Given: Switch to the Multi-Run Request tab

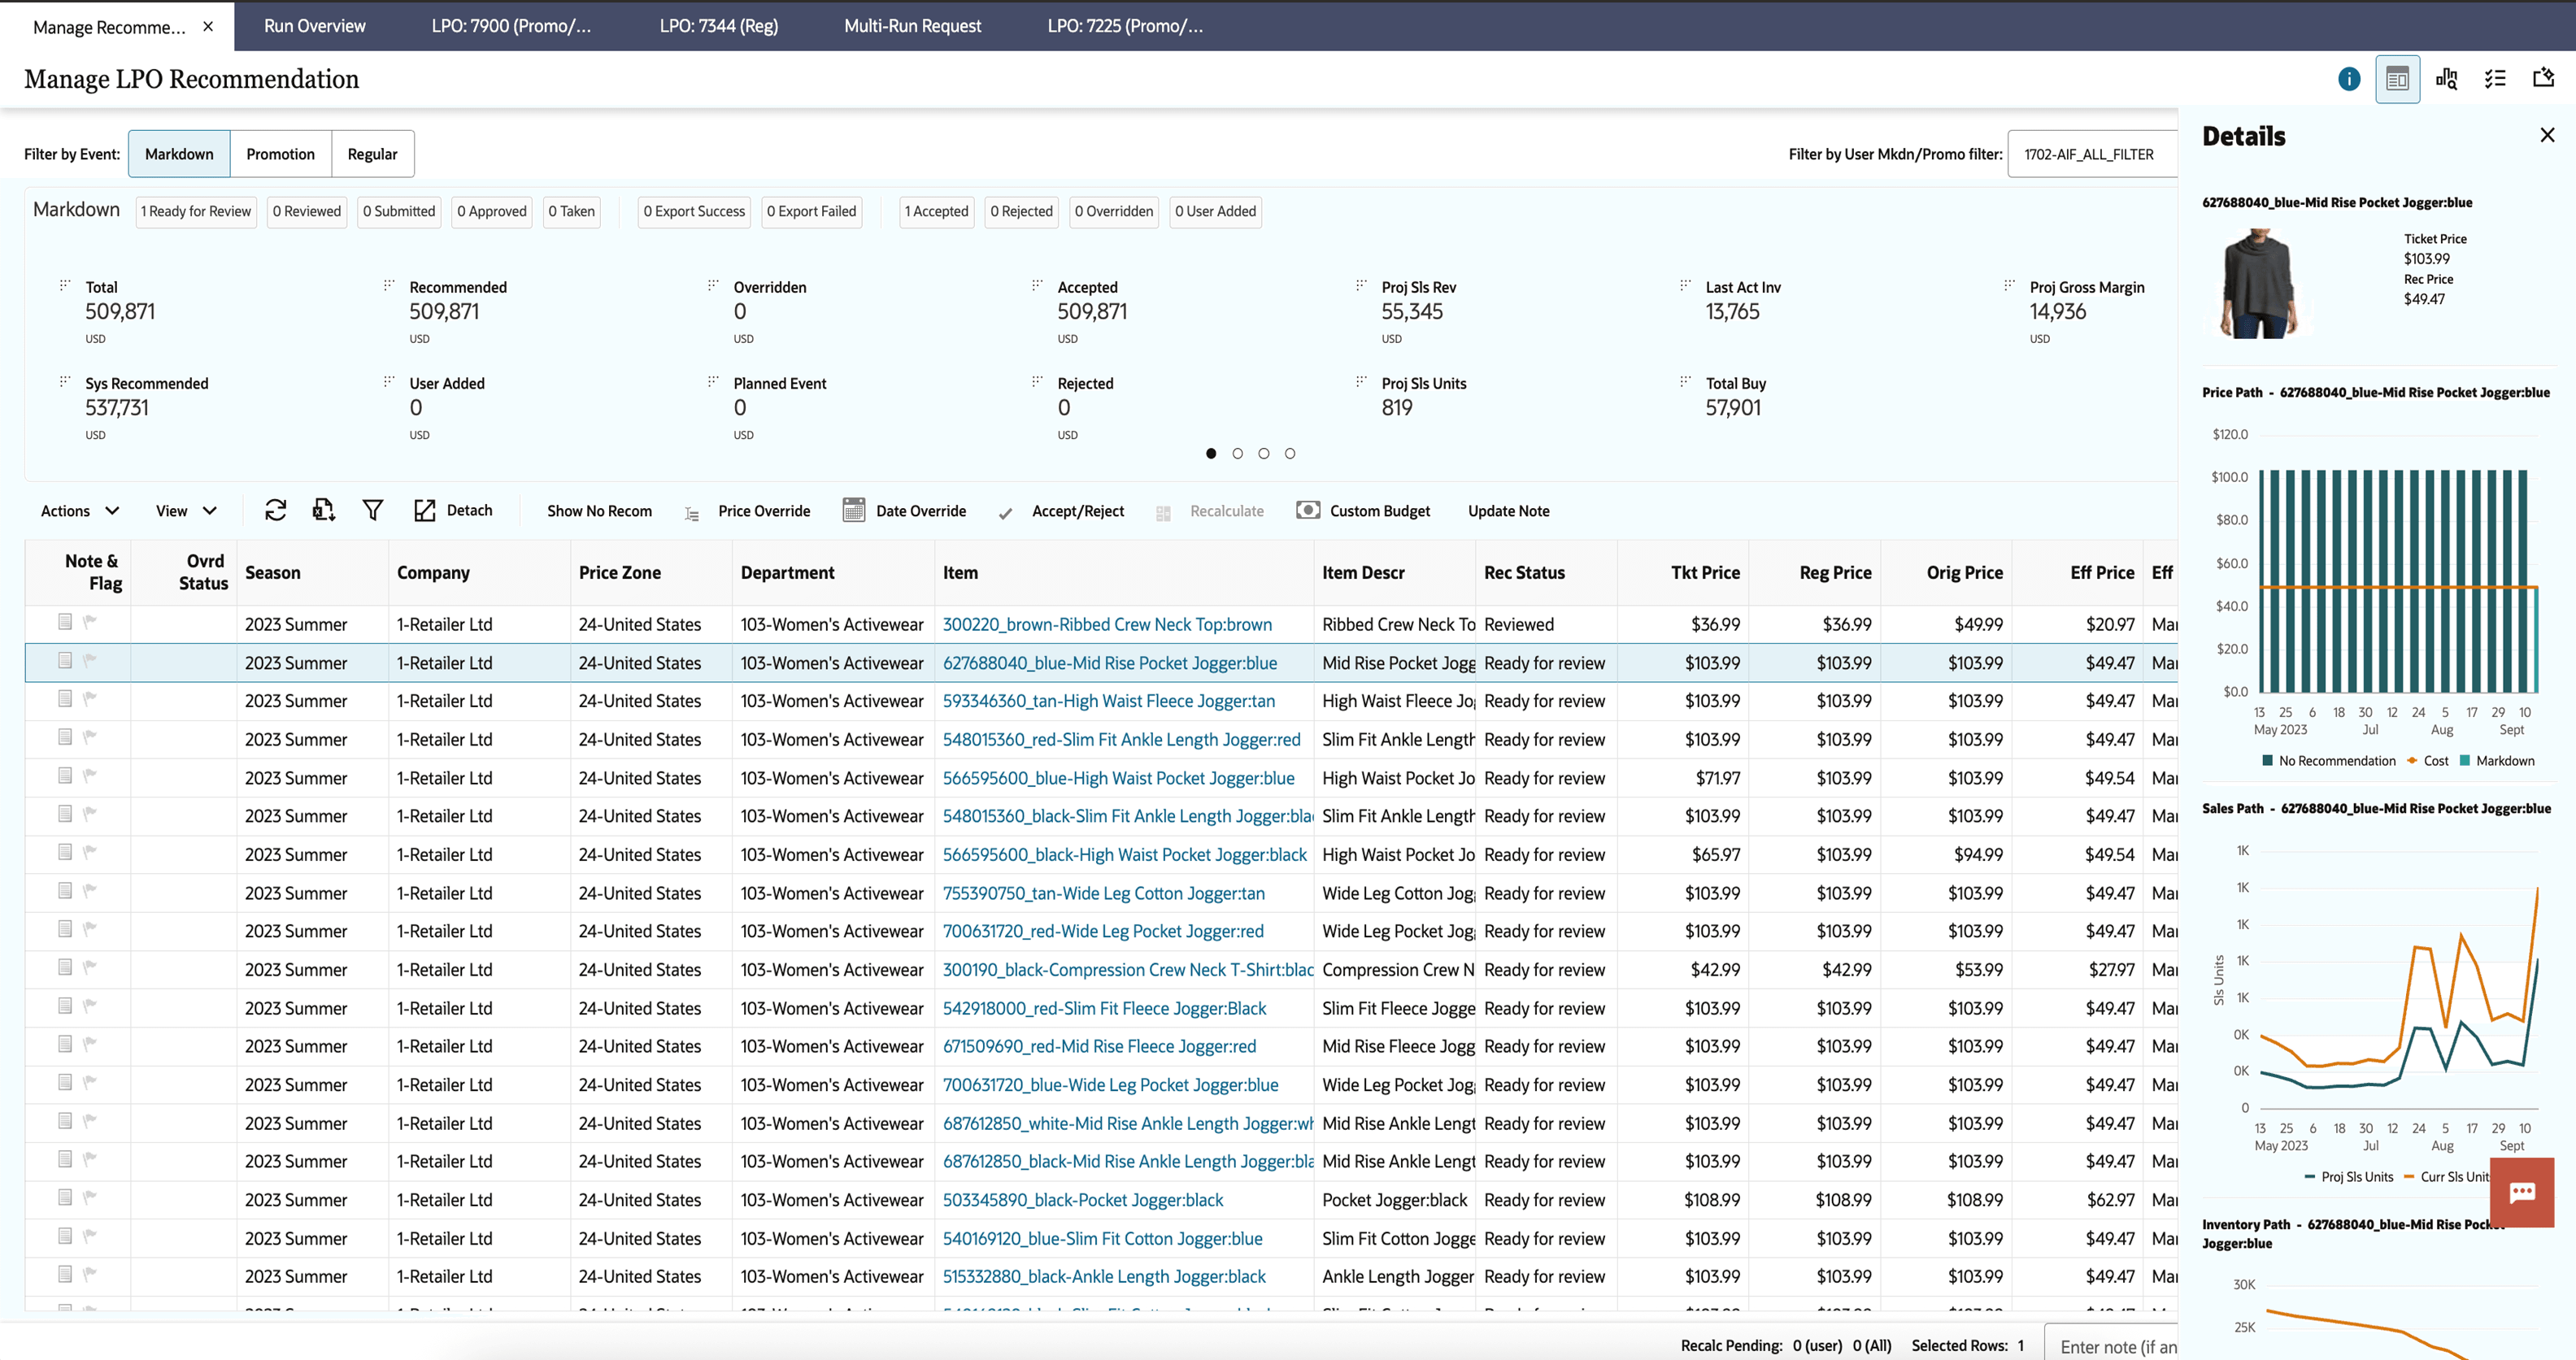Looking at the screenshot, I should coord(912,26).
